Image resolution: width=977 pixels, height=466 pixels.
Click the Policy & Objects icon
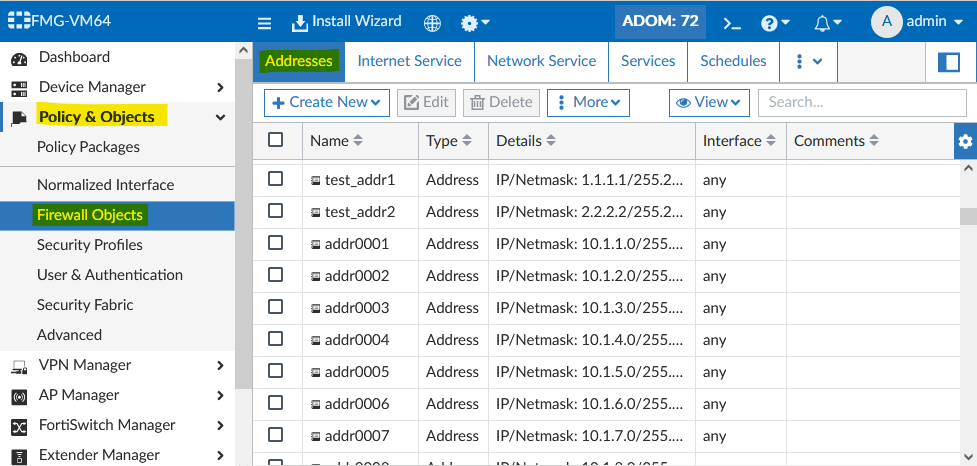19,118
